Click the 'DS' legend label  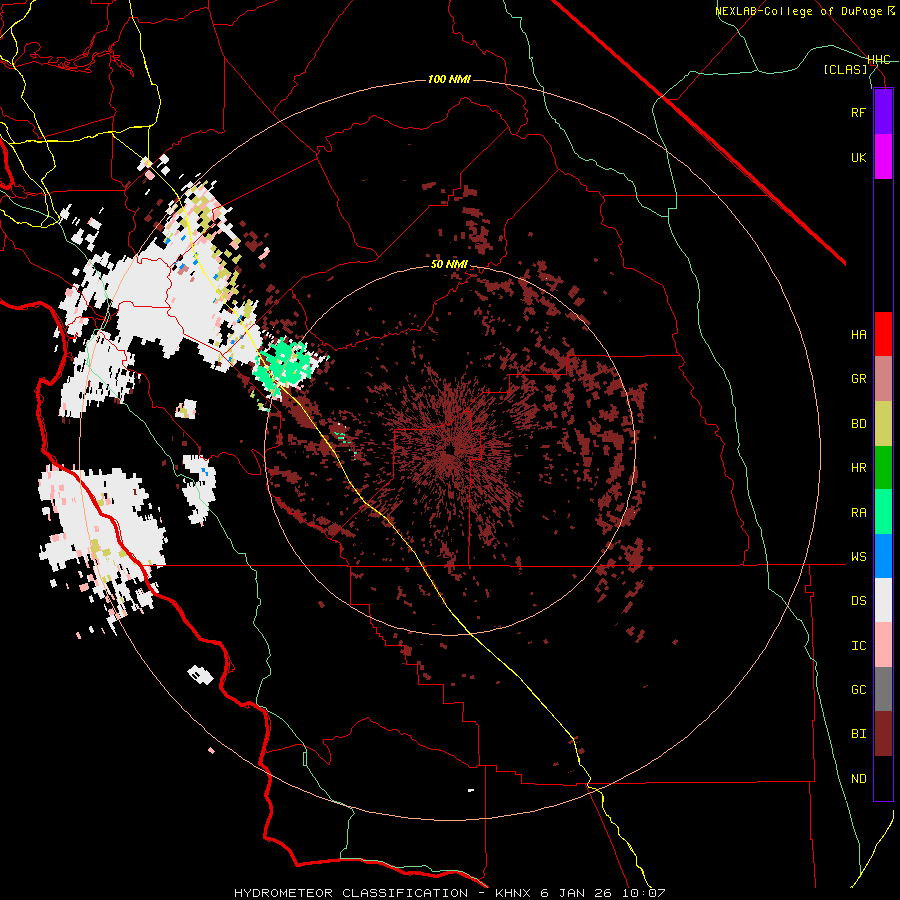pos(858,601)
